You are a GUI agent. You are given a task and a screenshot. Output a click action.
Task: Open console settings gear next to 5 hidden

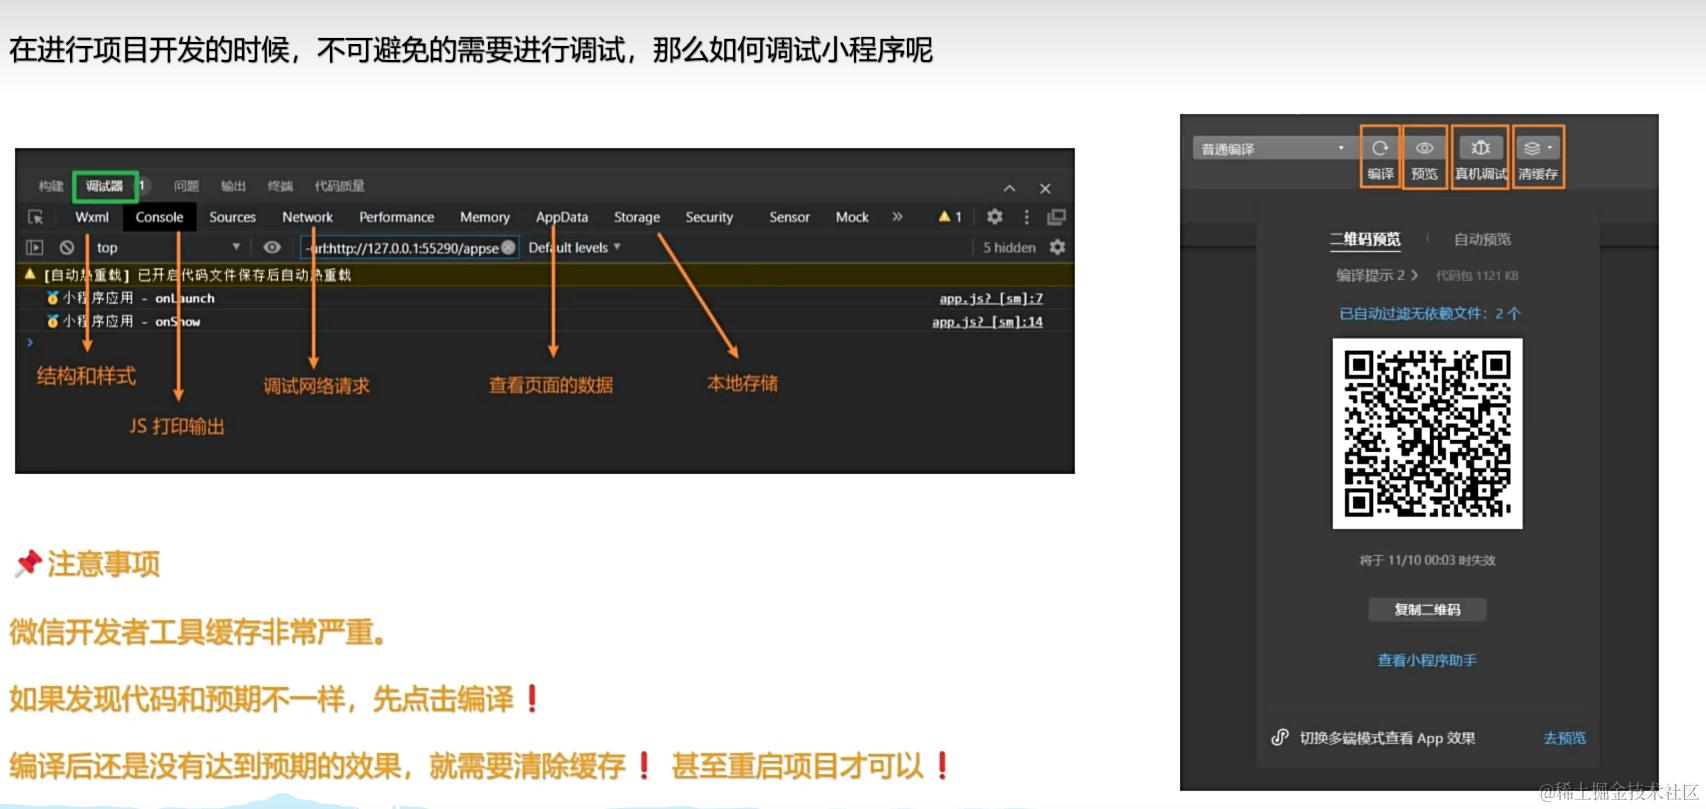pos(1057,247)
